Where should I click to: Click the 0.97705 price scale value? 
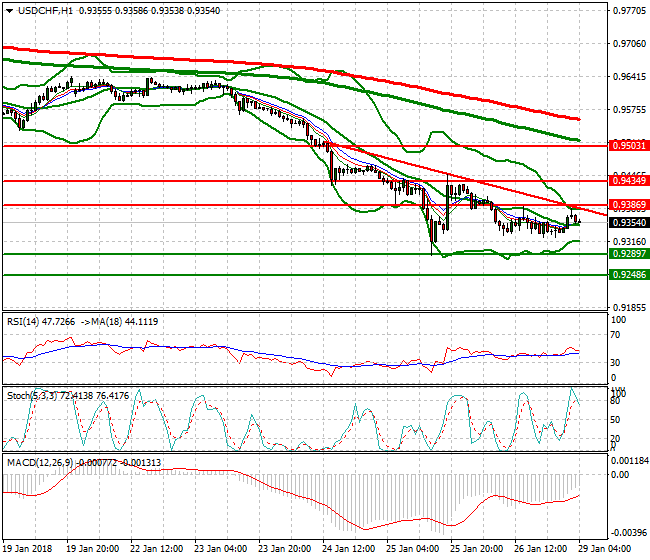point(629,11)
